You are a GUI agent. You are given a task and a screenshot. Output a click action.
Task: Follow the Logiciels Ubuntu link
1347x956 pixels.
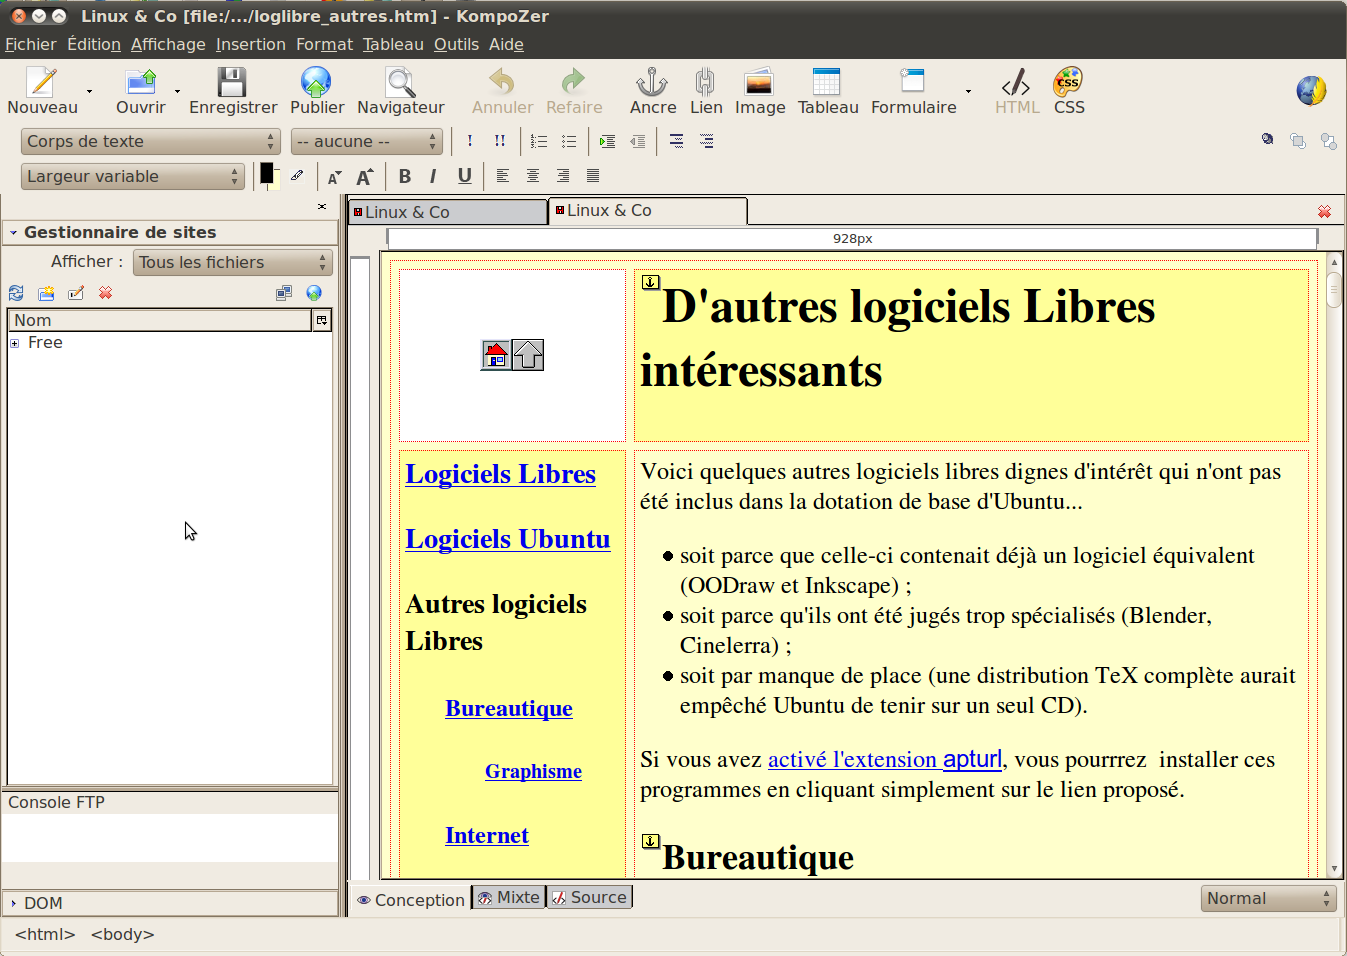(x=507, y=539)
